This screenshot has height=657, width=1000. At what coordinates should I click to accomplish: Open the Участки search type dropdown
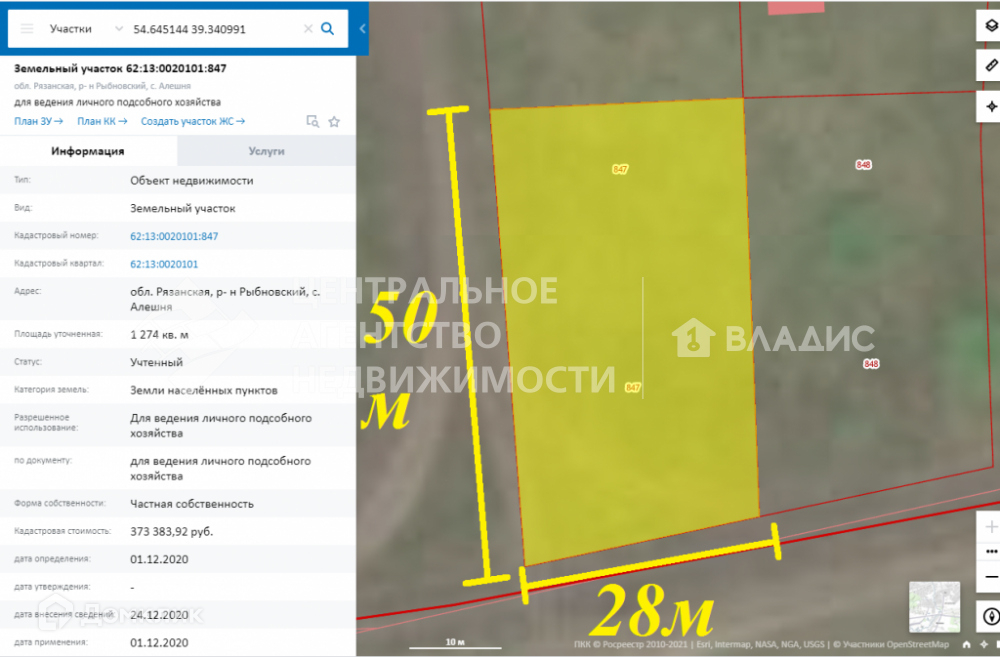(x=86, y=29)
